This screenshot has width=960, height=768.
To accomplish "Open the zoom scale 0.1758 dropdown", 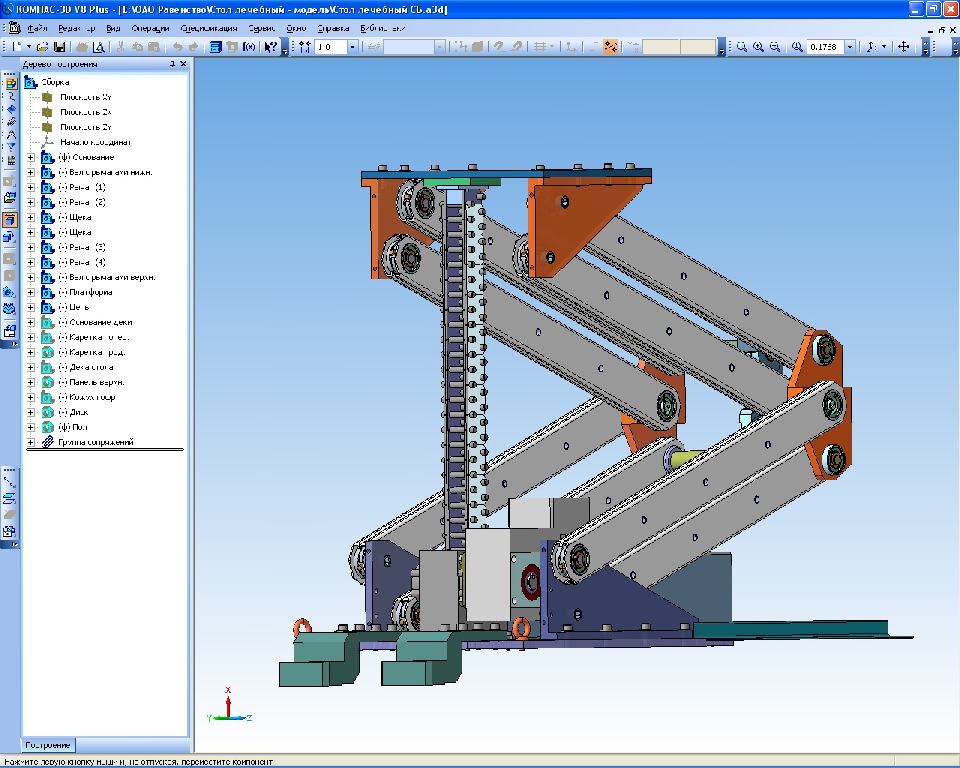I will [850, 47].
